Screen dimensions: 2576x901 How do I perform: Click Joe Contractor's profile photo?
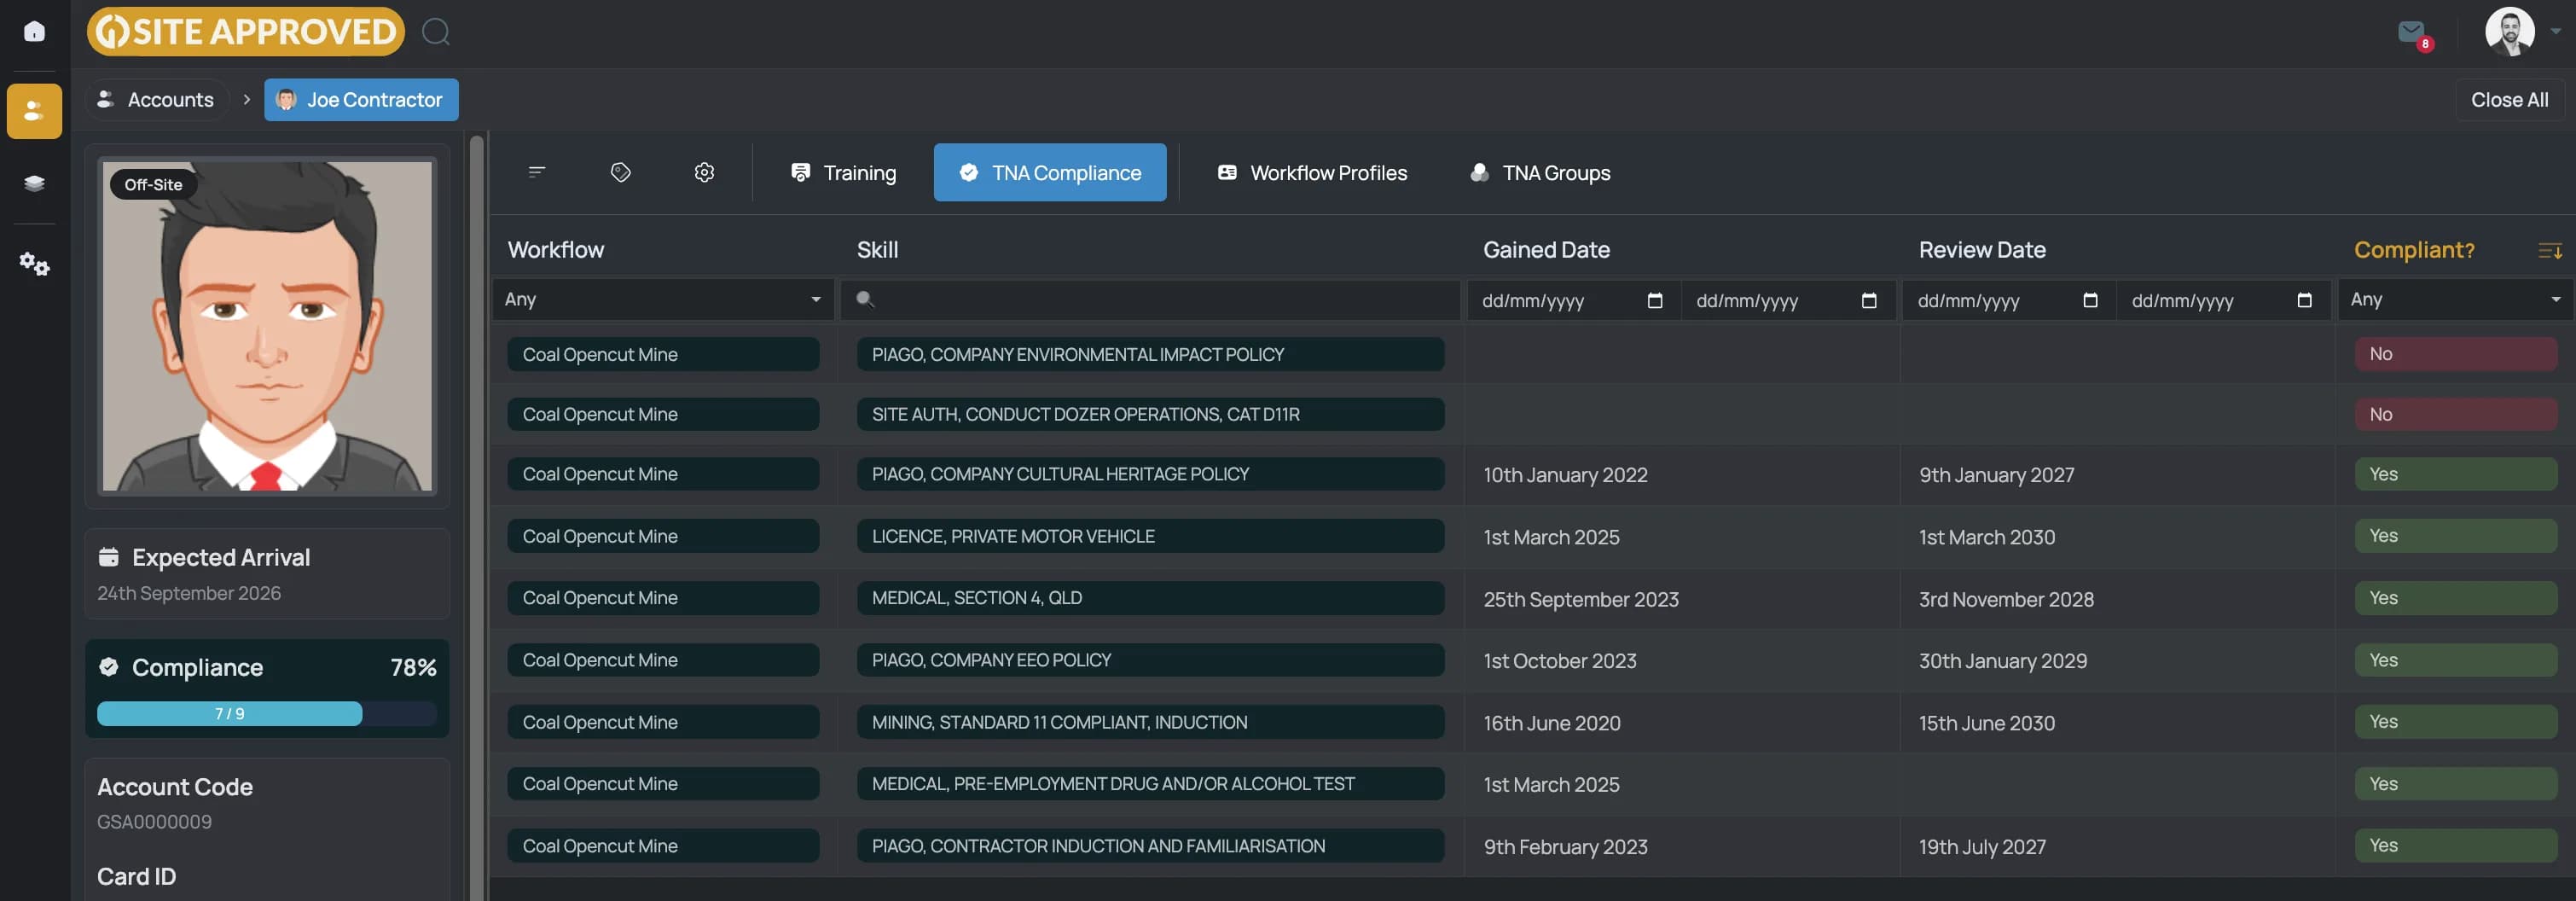tap(267, 326)
